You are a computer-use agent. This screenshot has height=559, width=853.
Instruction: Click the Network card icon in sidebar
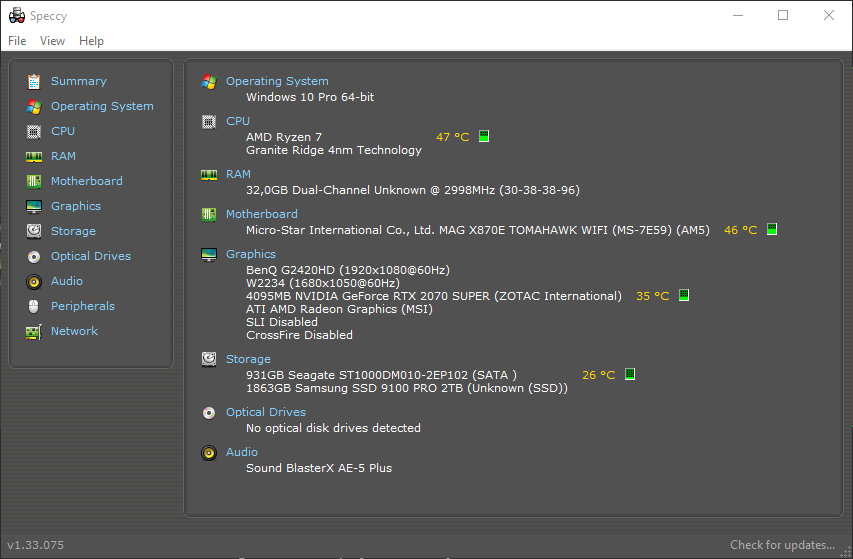[x=34, y=332]
